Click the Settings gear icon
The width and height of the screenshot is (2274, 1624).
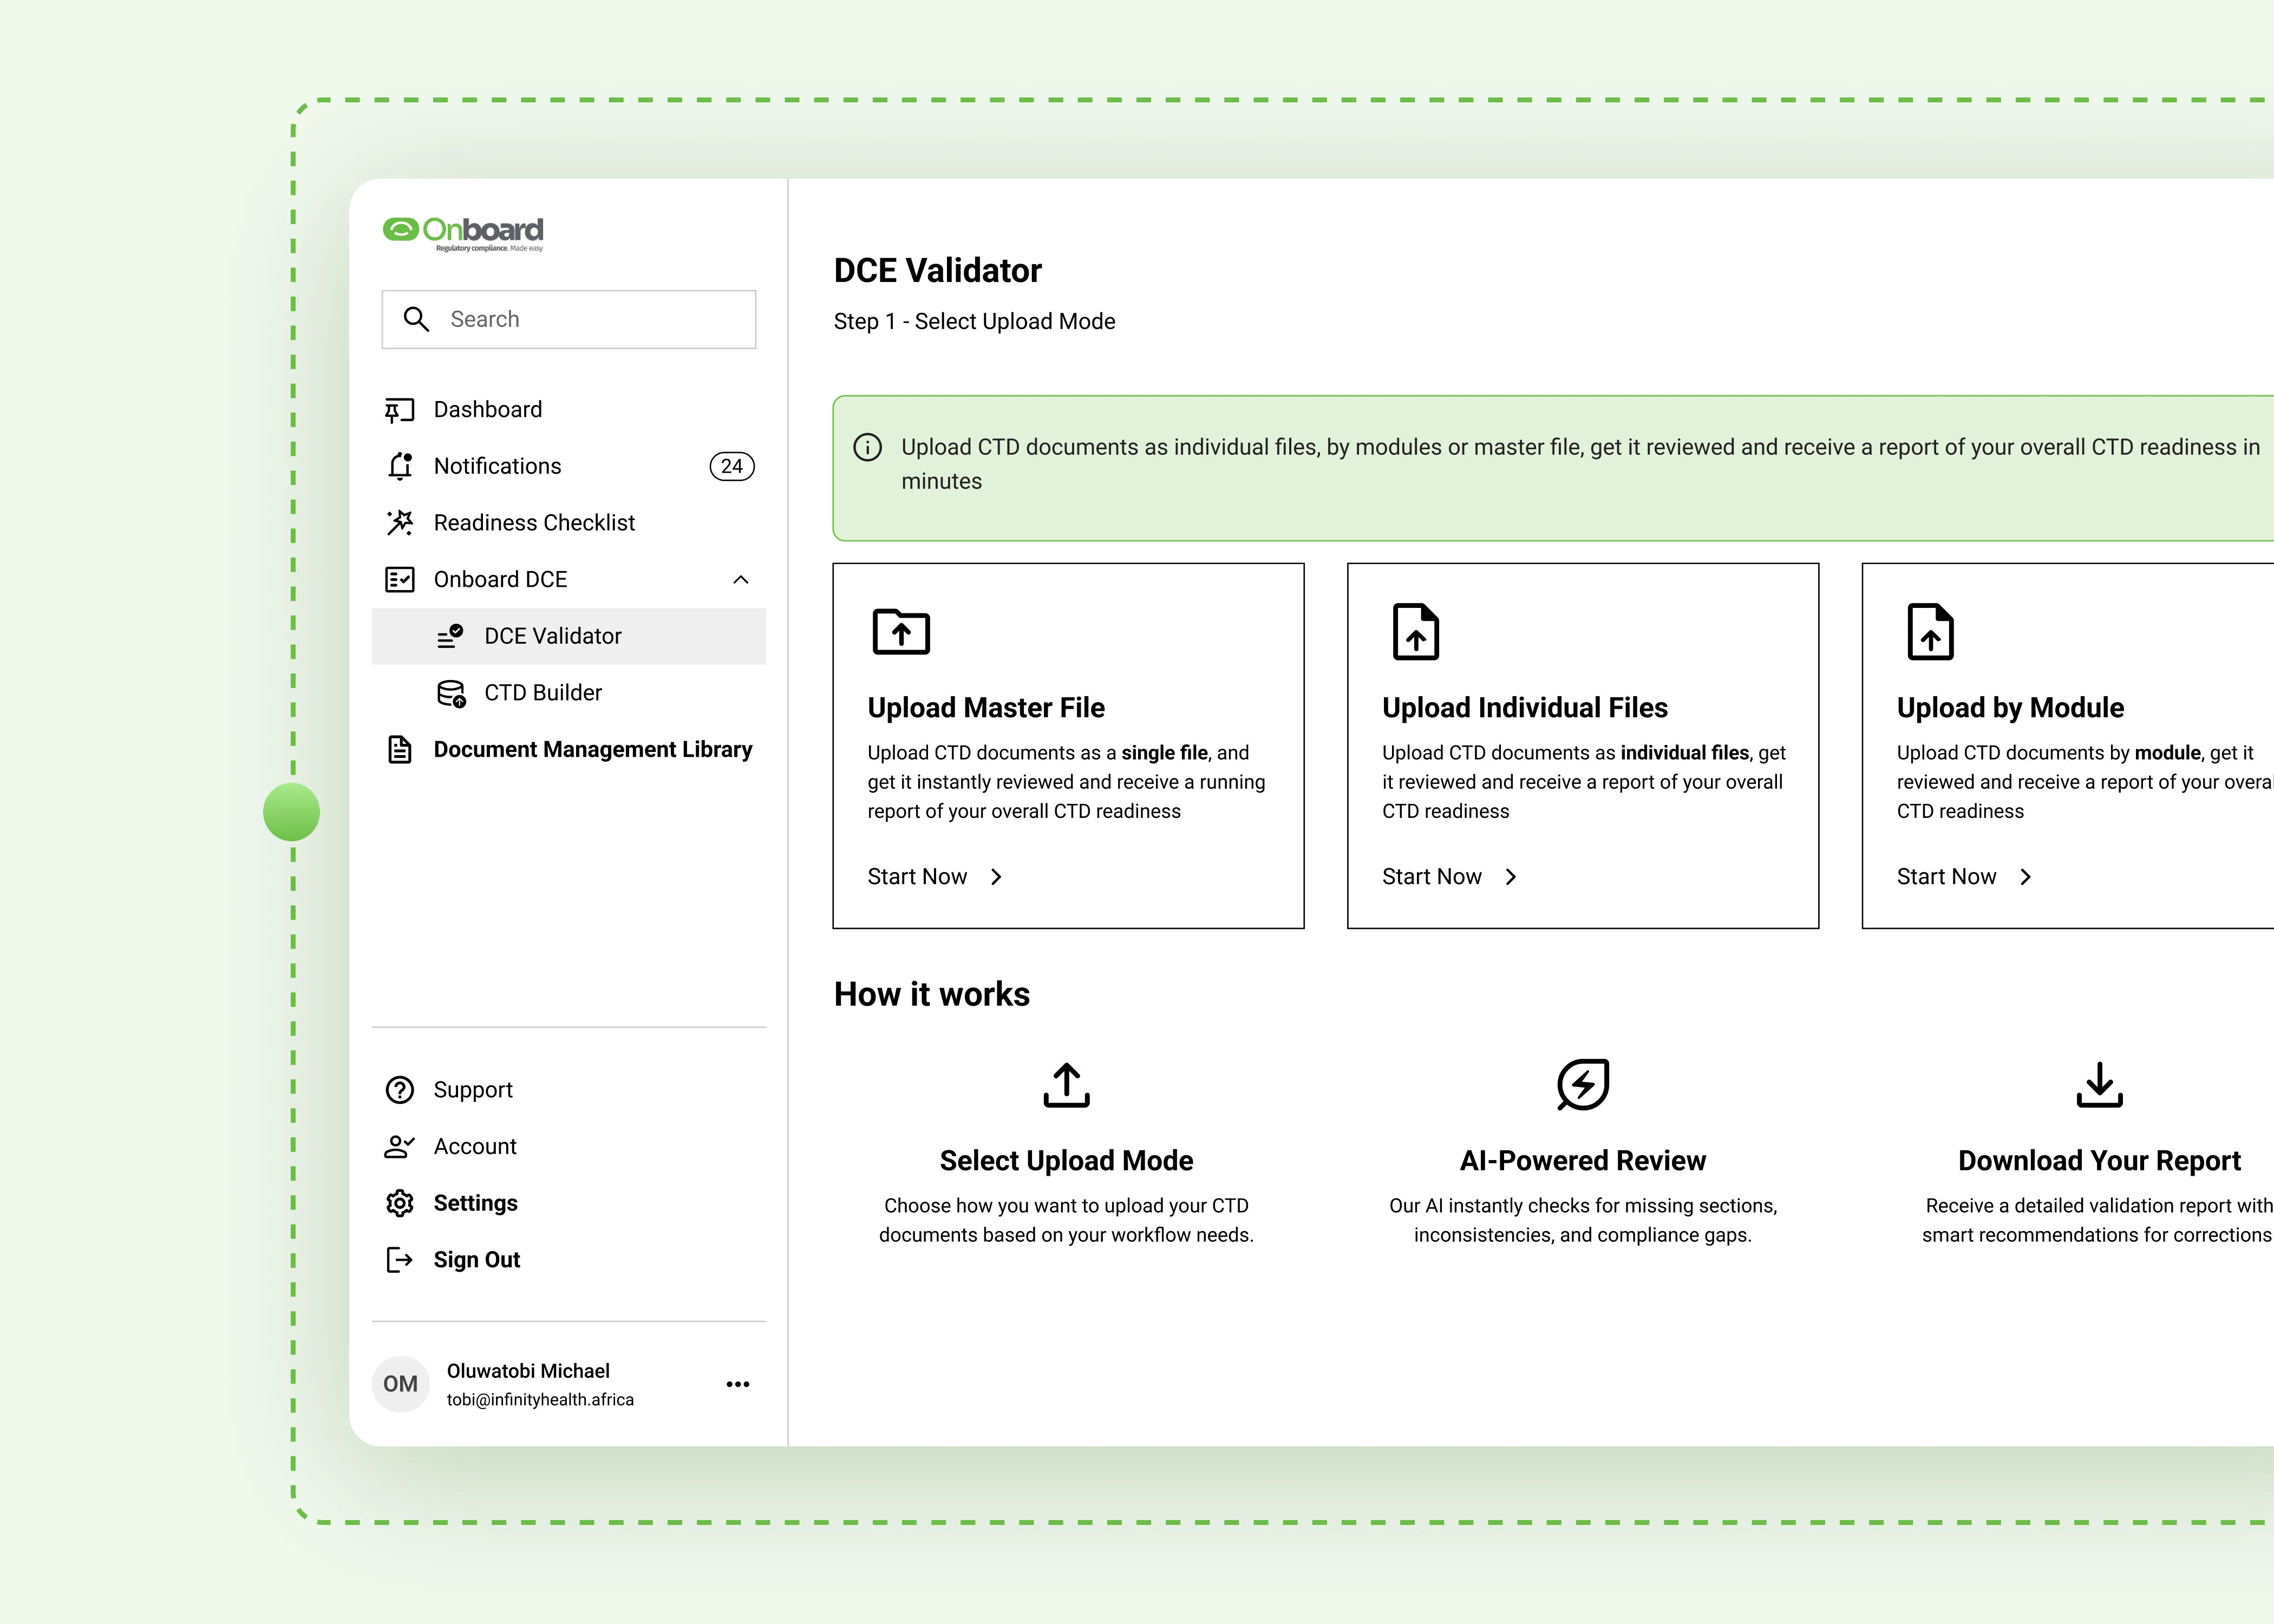tap(400, 1203)
